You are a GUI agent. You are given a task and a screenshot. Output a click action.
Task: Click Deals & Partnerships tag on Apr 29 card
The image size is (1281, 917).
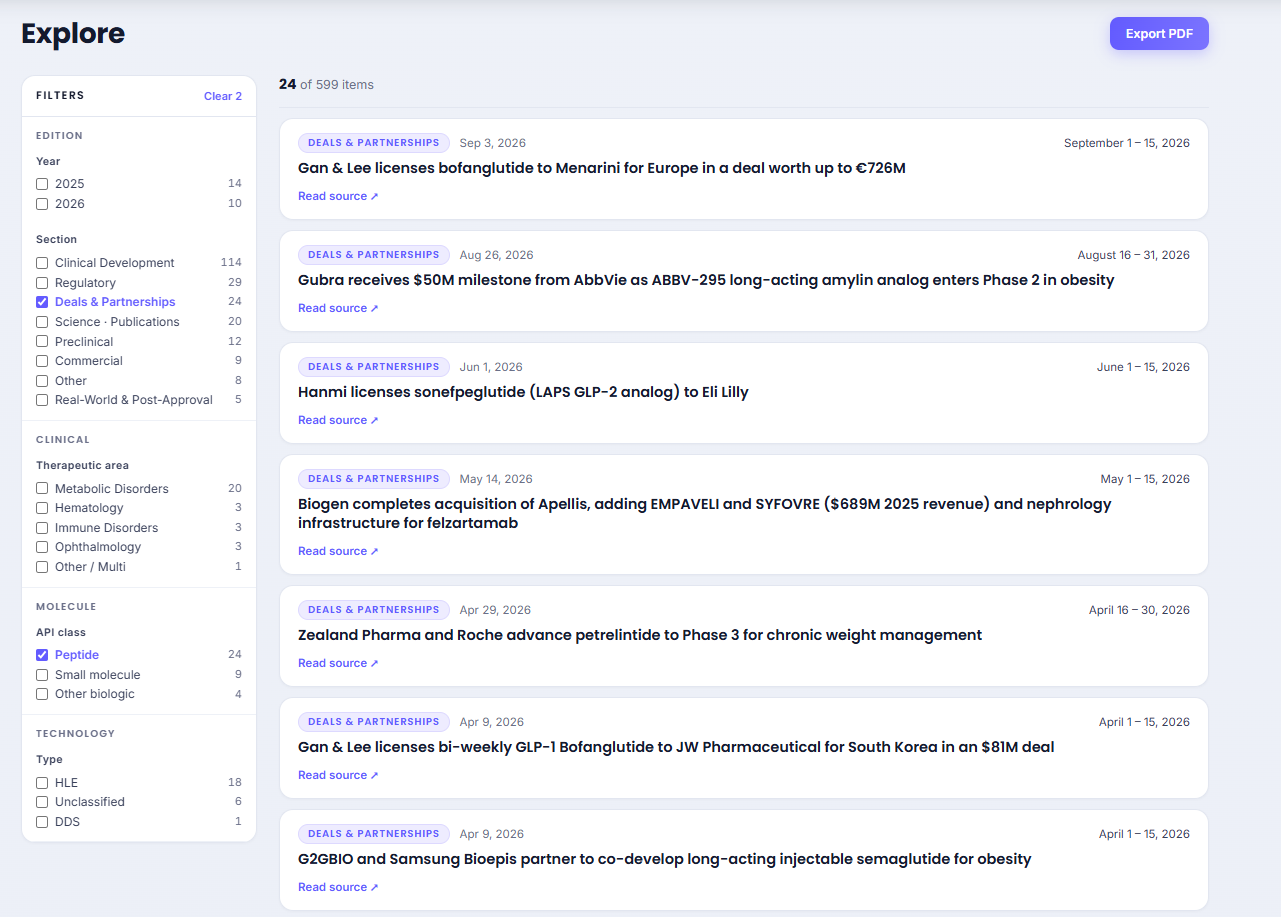click(374, 610)
